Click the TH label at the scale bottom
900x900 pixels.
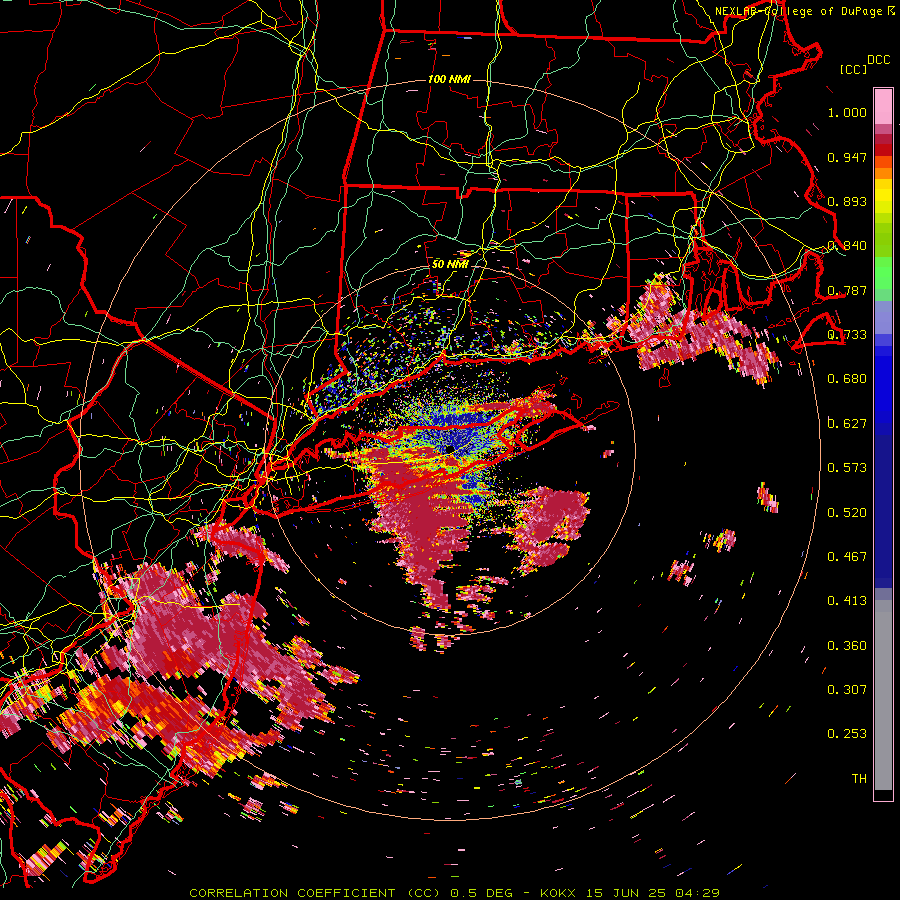[859, 779]
